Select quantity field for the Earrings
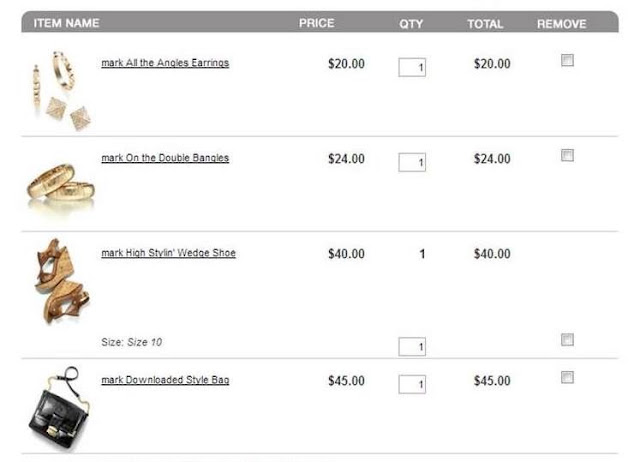Image resolution: width=640 pixels, height=462 pixels. 412,67
